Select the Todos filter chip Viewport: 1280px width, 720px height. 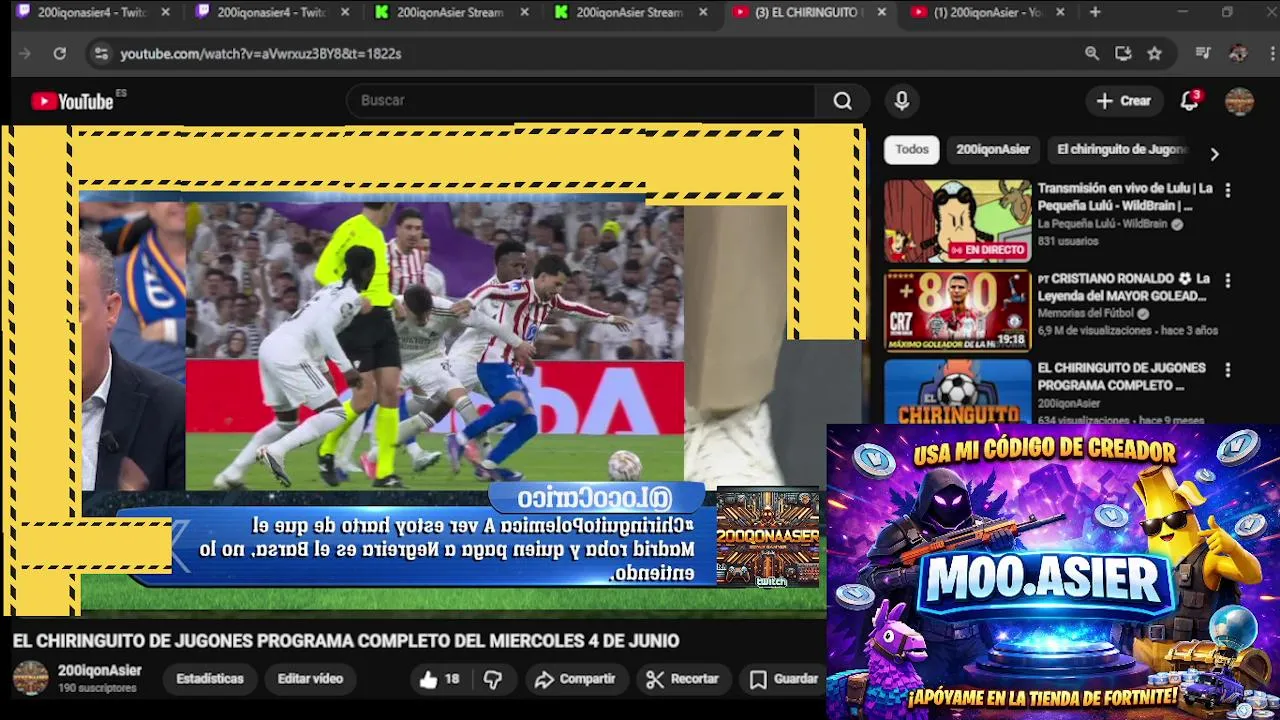pos(912,149)
